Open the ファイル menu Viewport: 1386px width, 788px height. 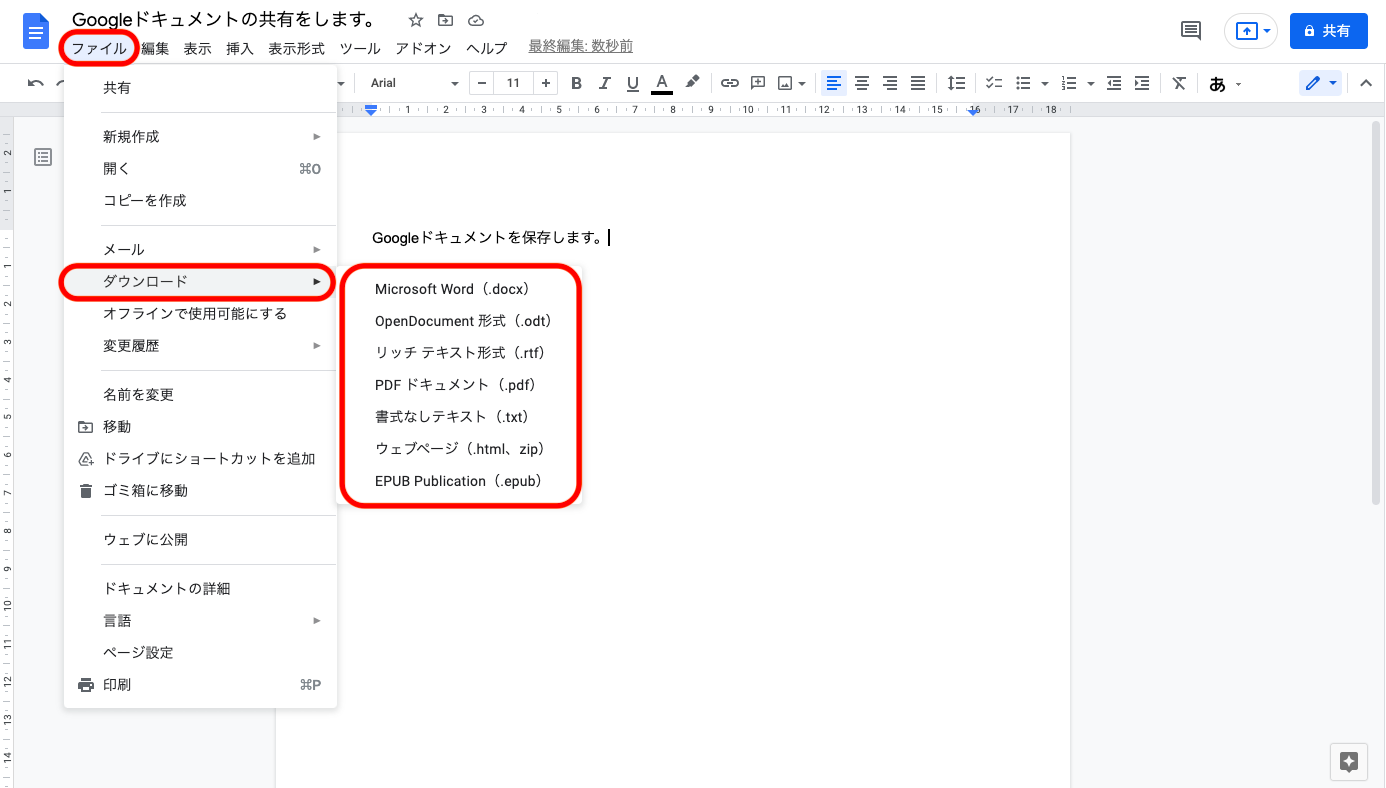(x=99, y=48)
